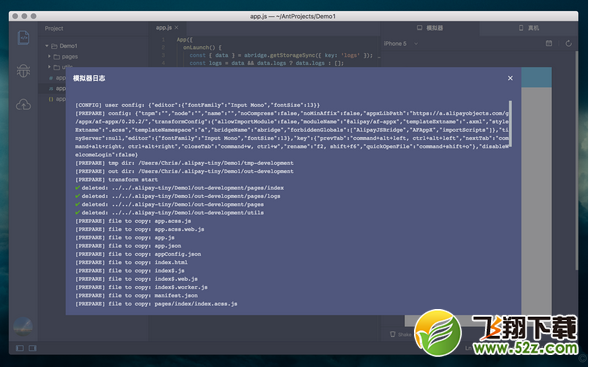Click deleted out-development/utils log line
The width and height of the screenshot is (589, 367).
coord(169,213)
